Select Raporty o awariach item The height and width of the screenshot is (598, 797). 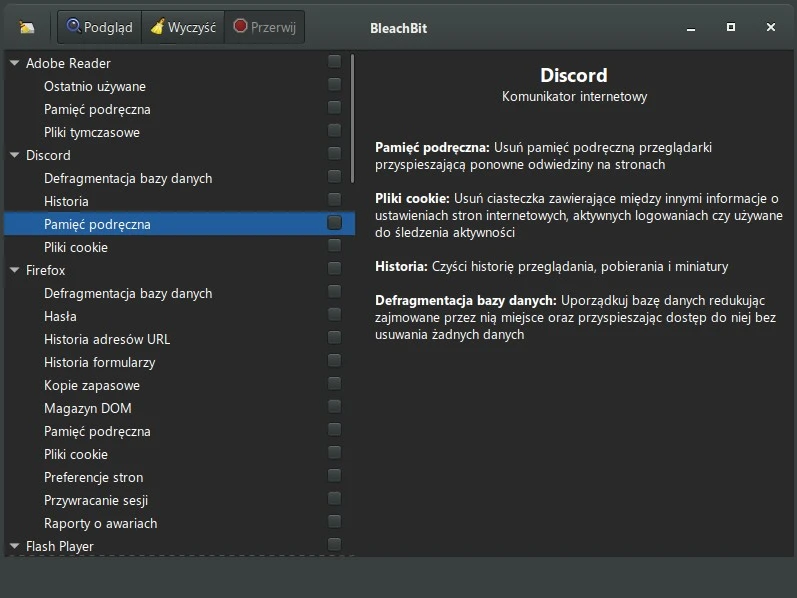[100, 523]
